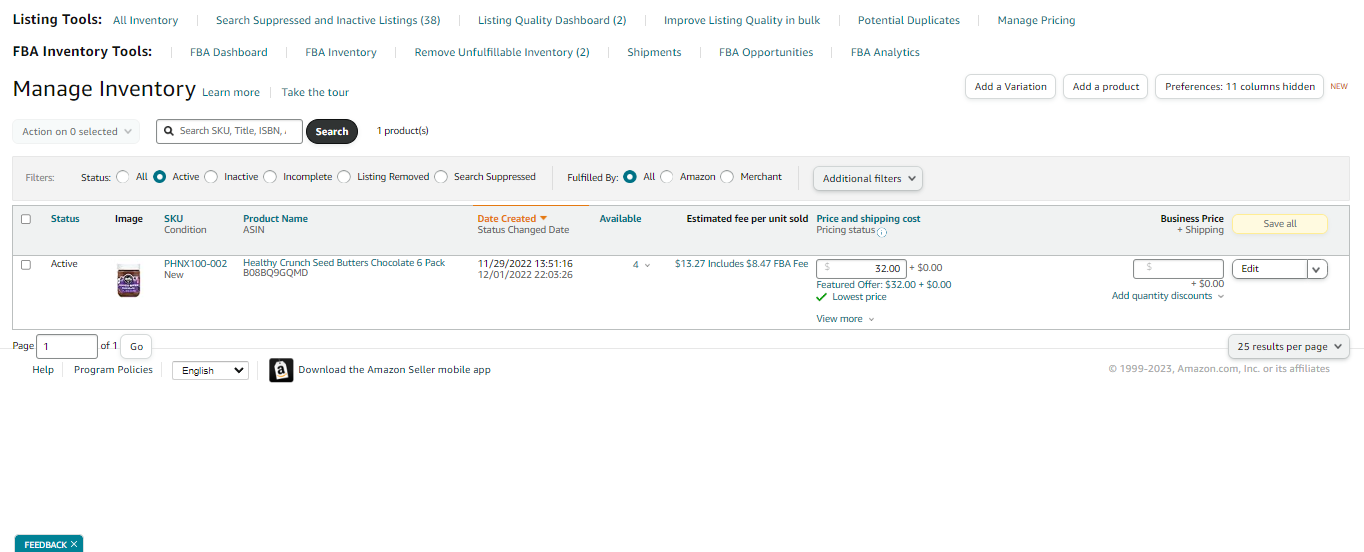Sort by Product Name column header
Screen dimensions: 1364x552
pos(275,219)
